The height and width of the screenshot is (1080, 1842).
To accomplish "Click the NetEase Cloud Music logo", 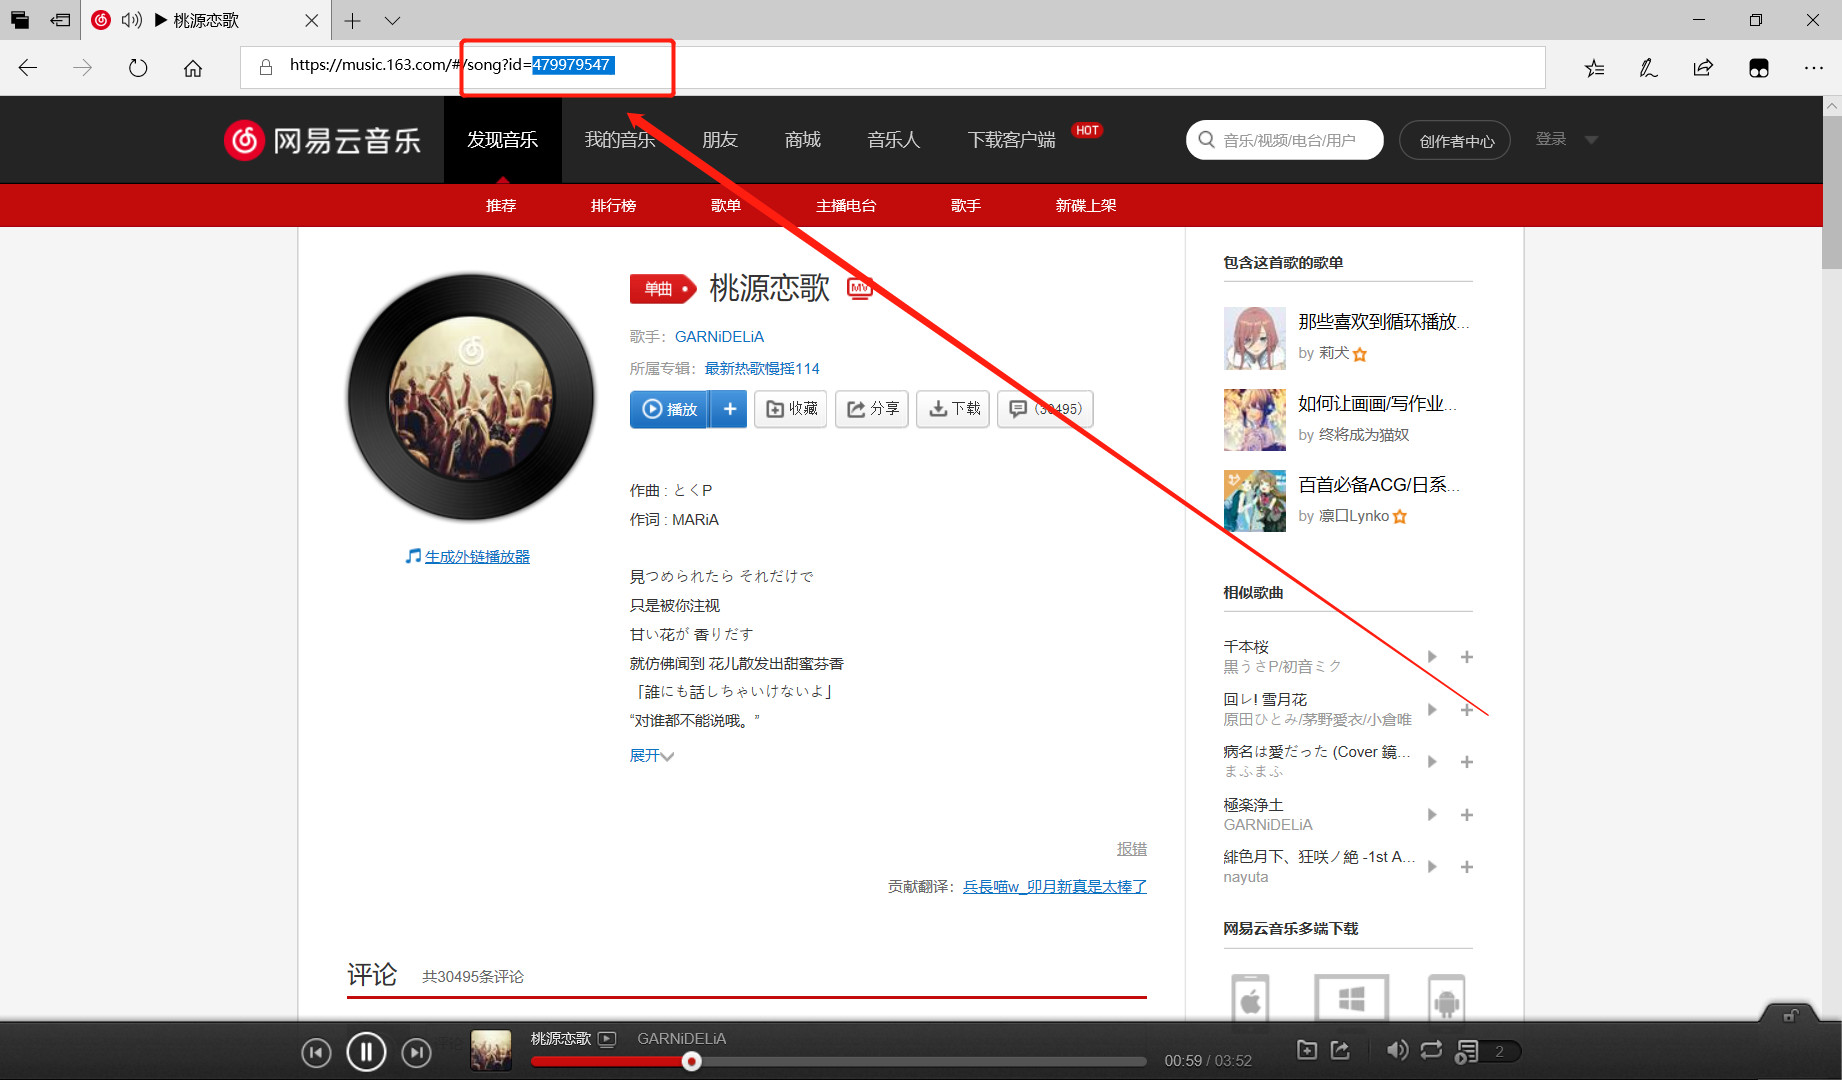I will click(322, 140).
